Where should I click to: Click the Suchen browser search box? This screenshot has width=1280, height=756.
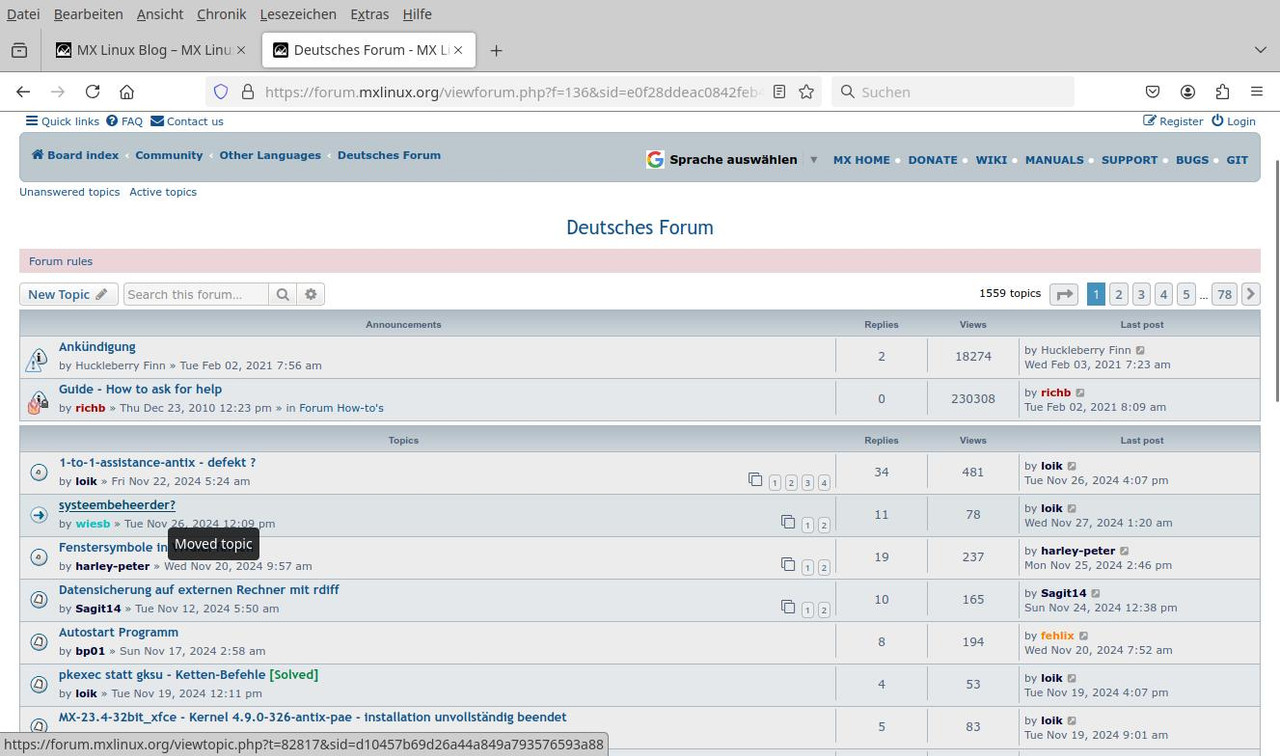click(x=953, y=91)
